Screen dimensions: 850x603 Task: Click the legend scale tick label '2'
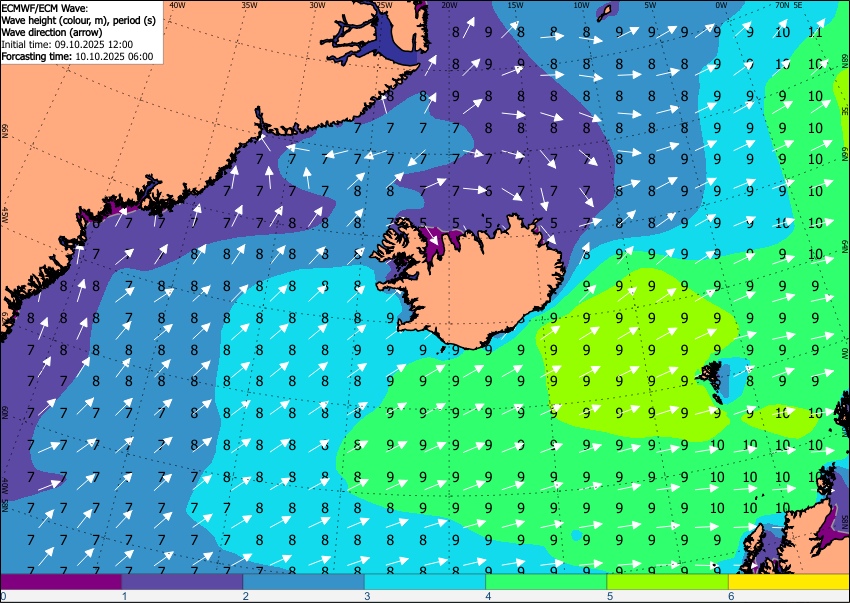pos(246,596)
